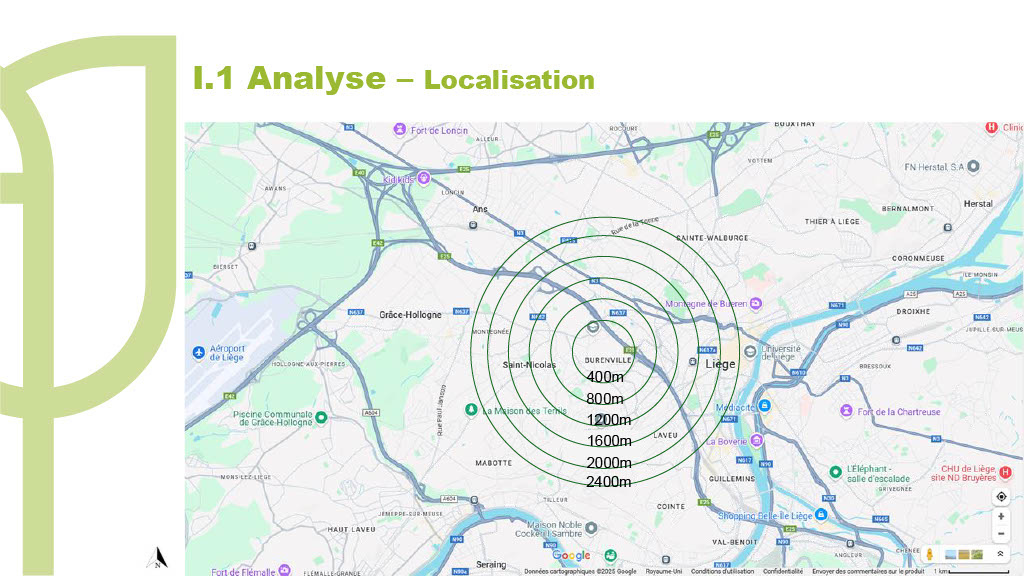
Task: Click the BURENVILLE district label
Action: tap(608, 360)
